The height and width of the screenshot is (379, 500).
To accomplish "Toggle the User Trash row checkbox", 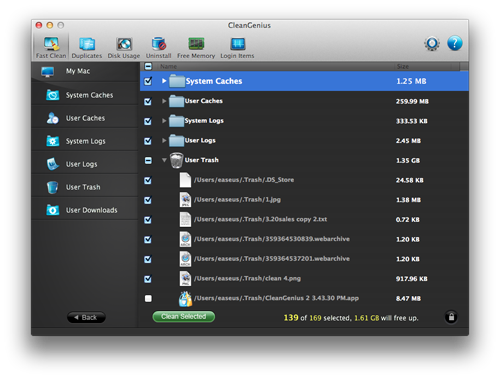I will 148,161.
